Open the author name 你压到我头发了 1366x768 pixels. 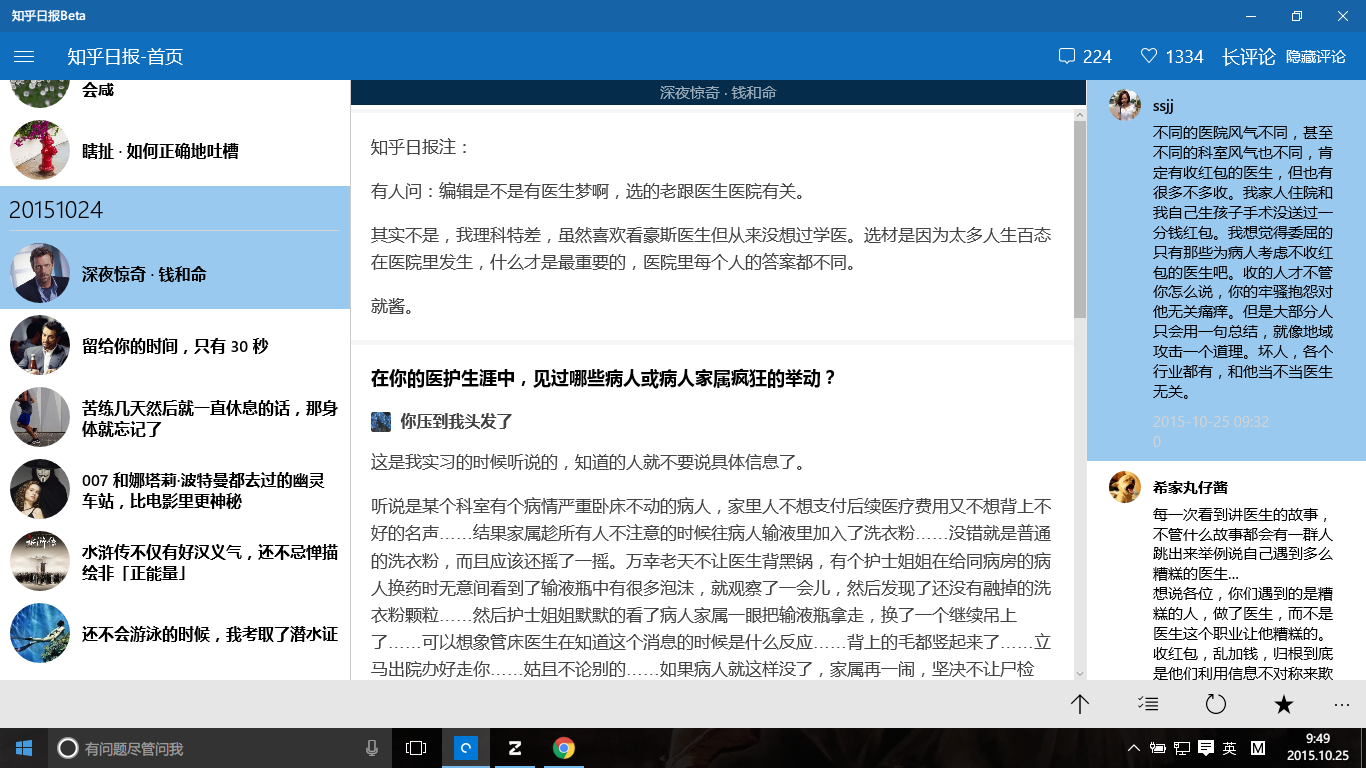coord(456,422)
